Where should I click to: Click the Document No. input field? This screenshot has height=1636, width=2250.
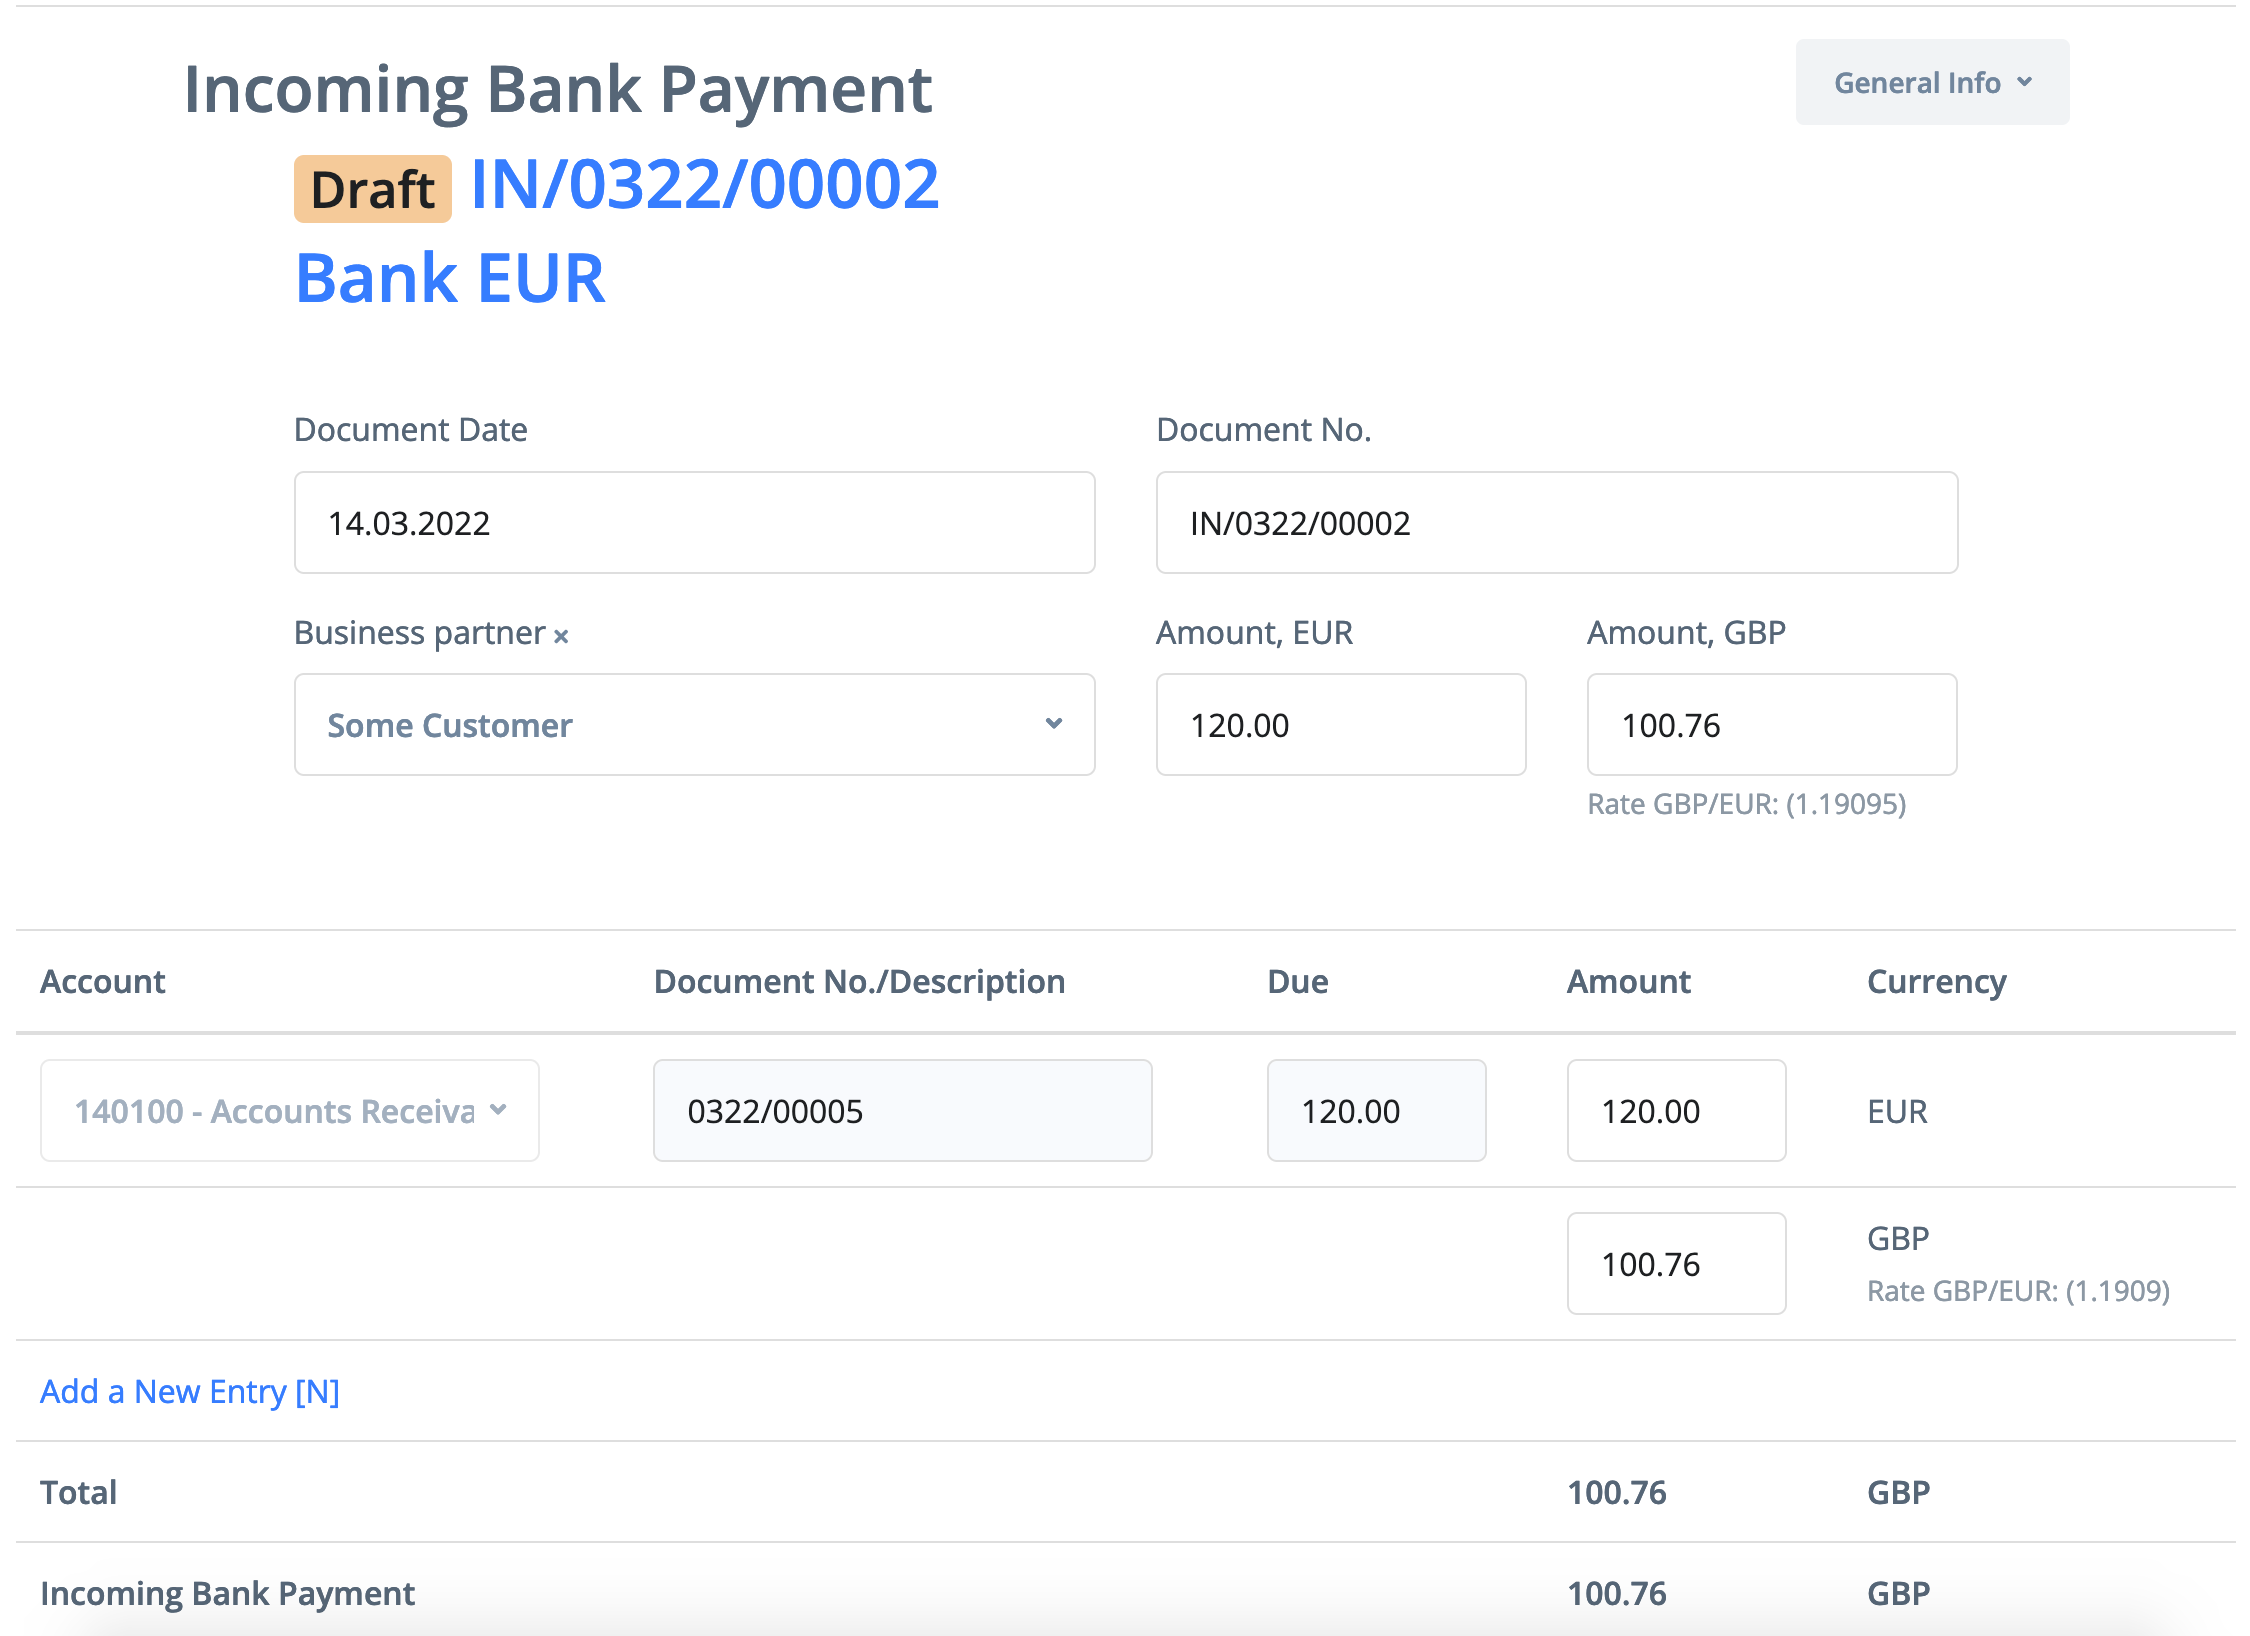1556,523
